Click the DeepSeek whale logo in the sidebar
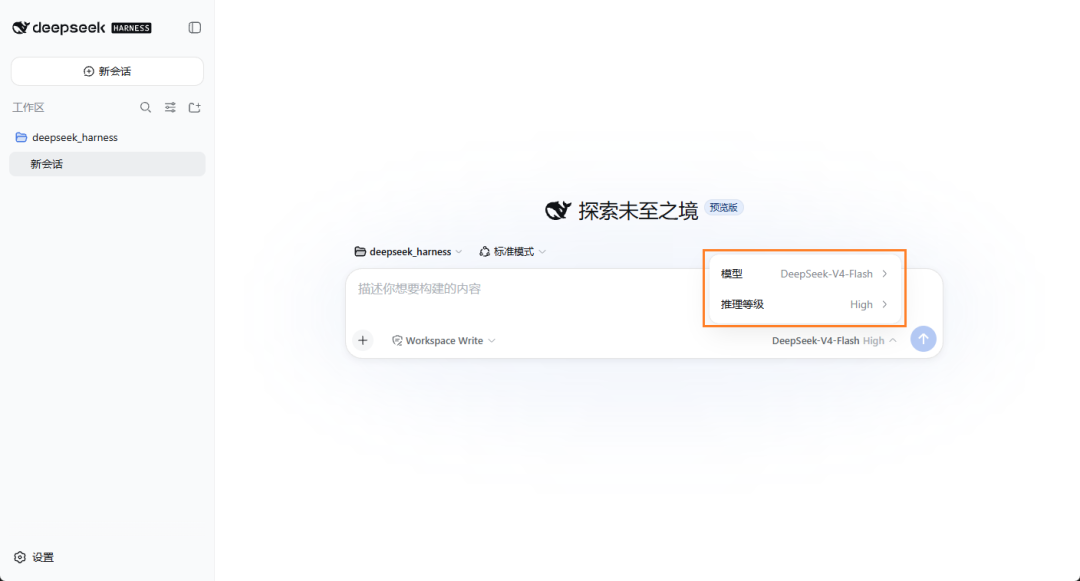 pyautogui.click(x=21, y=28)
